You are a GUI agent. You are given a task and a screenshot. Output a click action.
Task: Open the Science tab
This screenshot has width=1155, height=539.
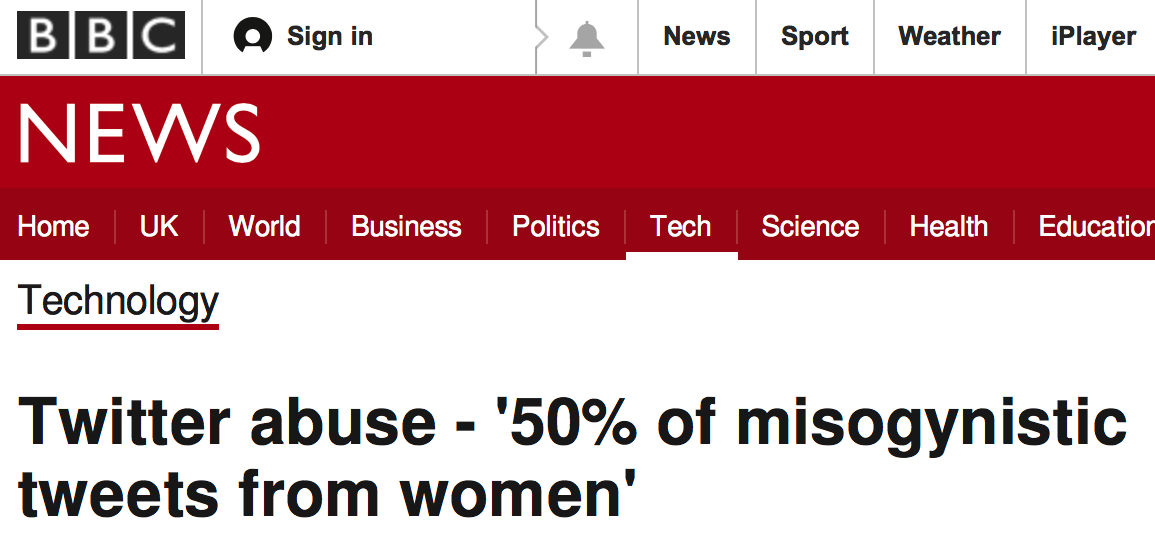pyautogui.click(x=810, y=227)
